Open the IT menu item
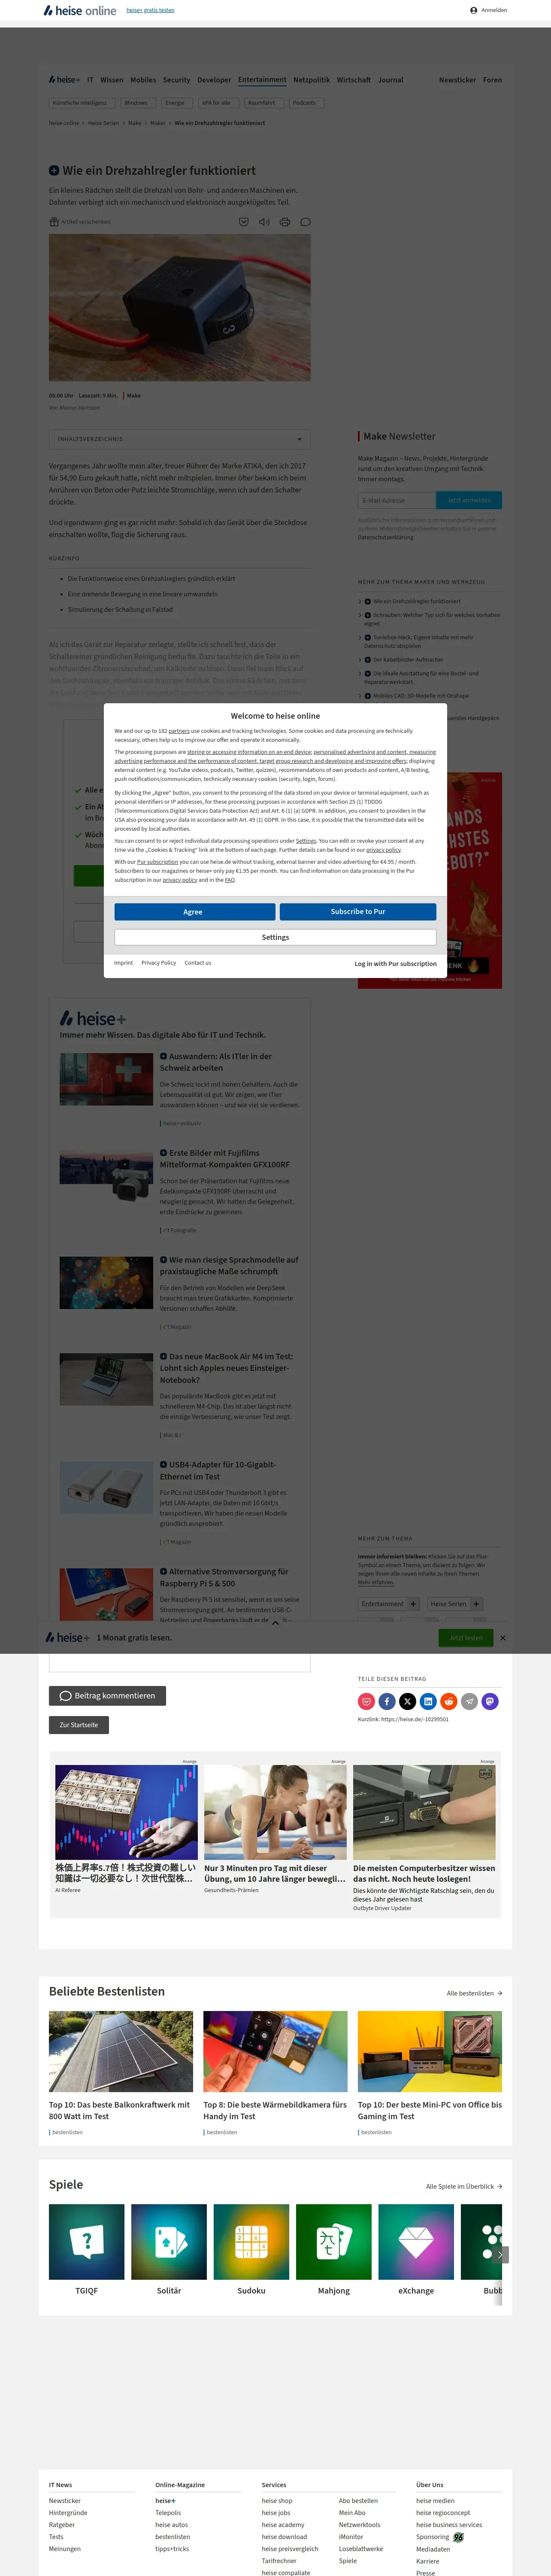This screenshot has width=551, height=2576. click(90, 80)
